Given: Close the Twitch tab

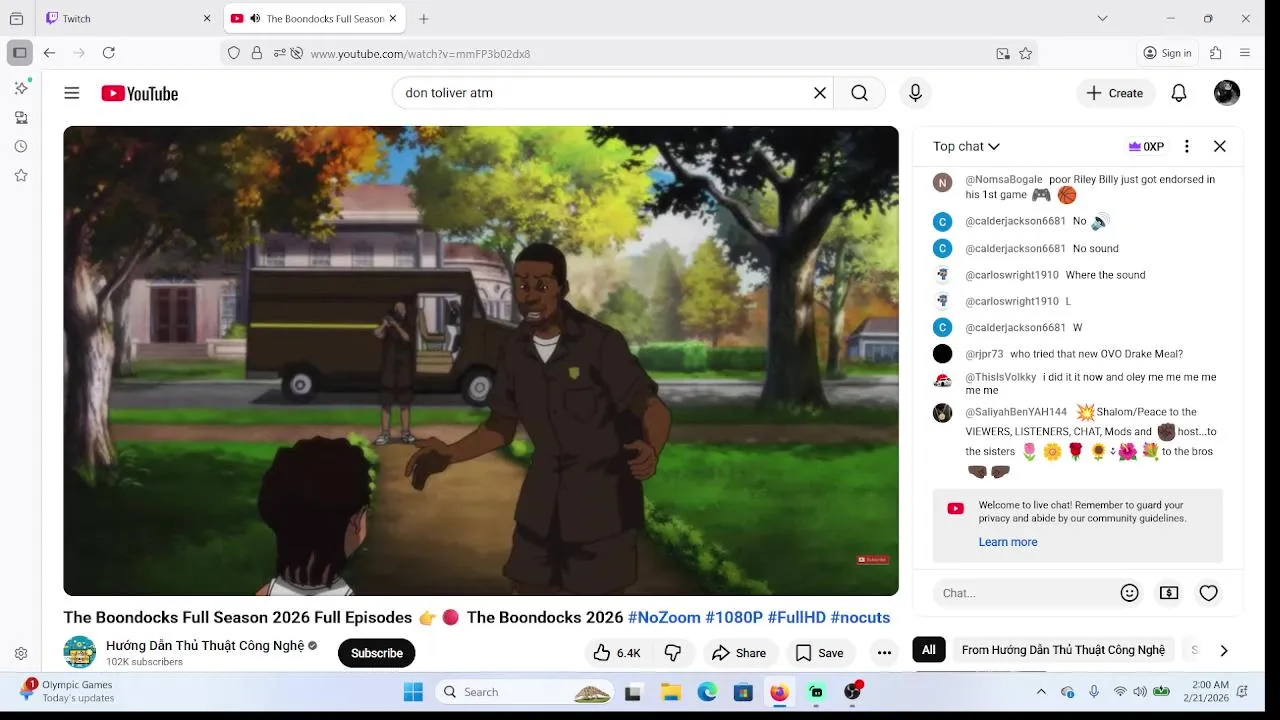Looking at the screenshot, I should click(x=207, y=18).
